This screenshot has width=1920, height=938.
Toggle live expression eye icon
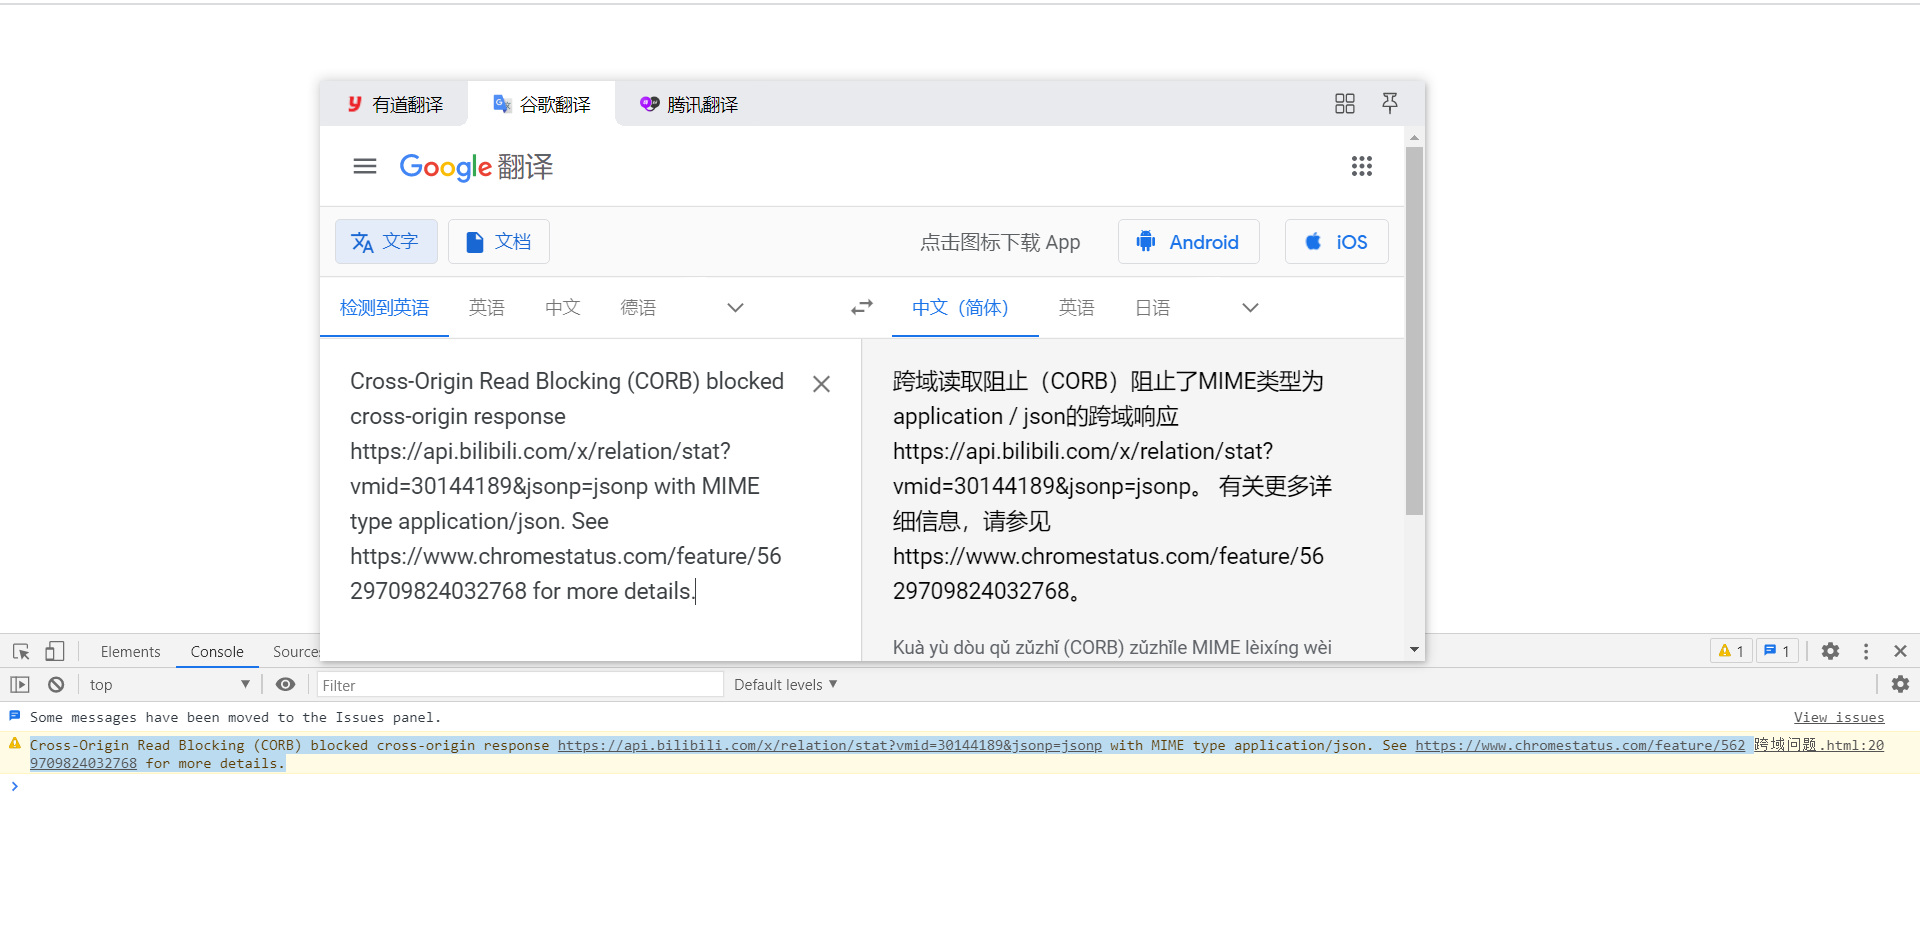285,685
